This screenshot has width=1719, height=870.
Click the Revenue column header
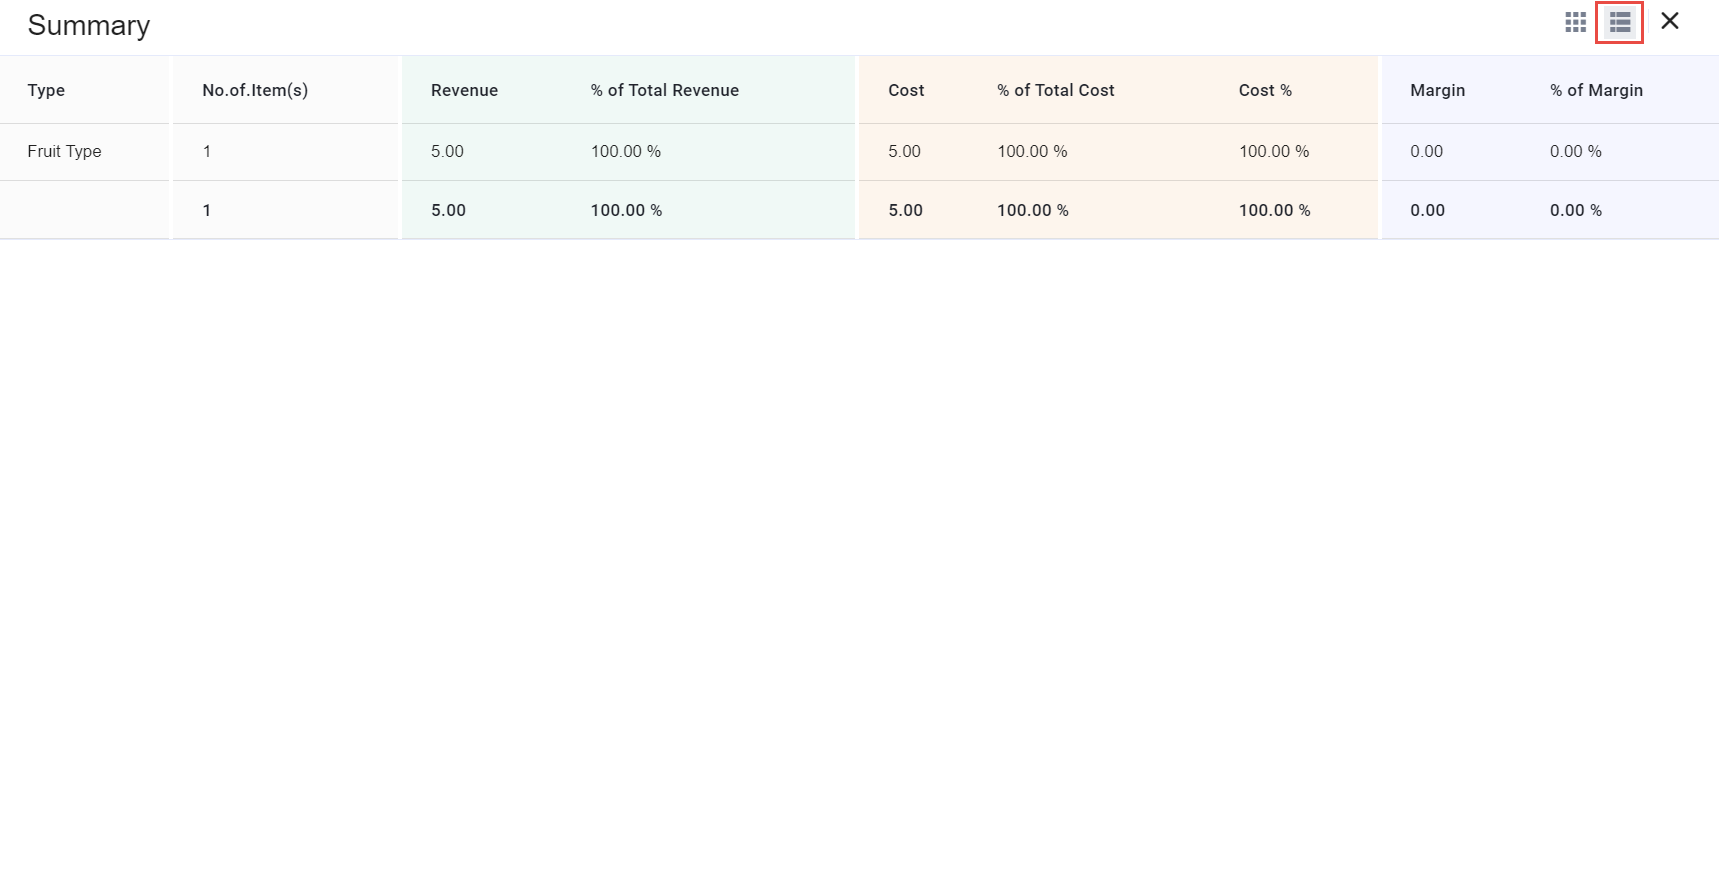click(464, 90)
